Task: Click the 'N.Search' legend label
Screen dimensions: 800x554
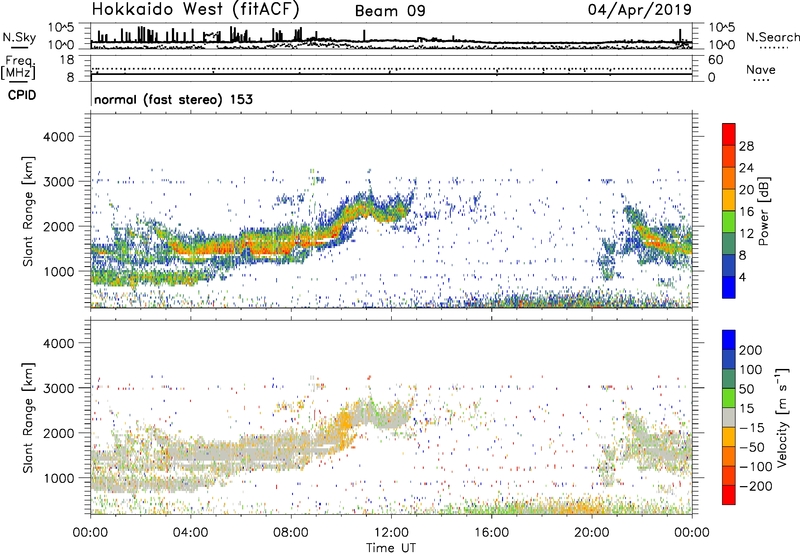Action: [772, 37]
